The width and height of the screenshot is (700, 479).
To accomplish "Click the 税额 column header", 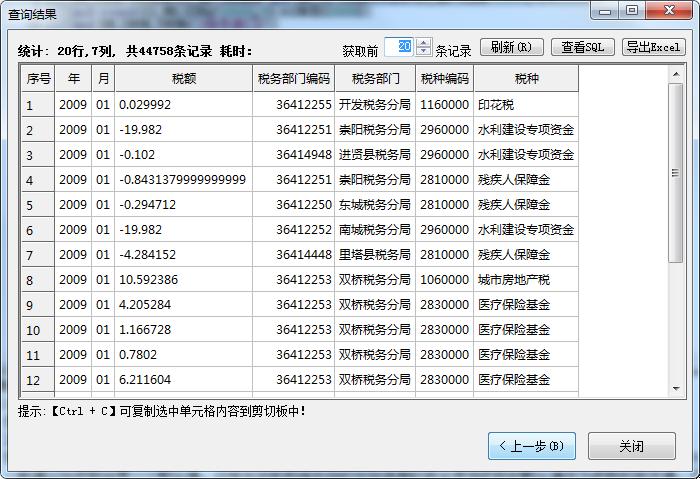I will pos(183,78).
